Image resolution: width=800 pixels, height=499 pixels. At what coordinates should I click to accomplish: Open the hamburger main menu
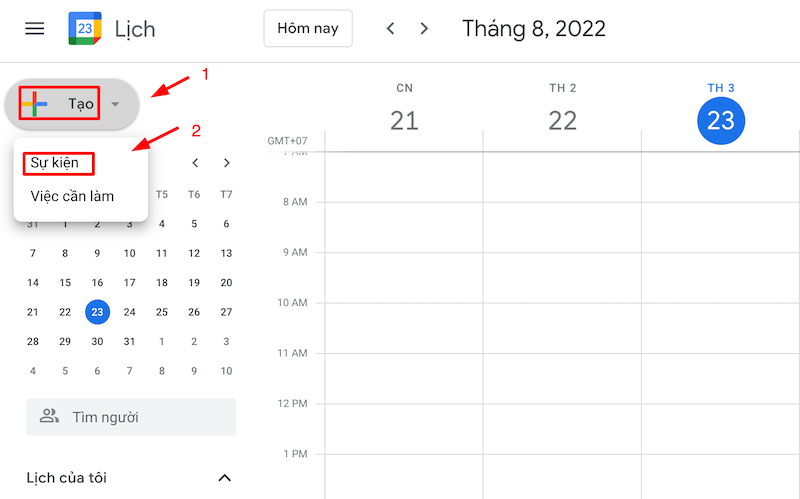point(35,28)
